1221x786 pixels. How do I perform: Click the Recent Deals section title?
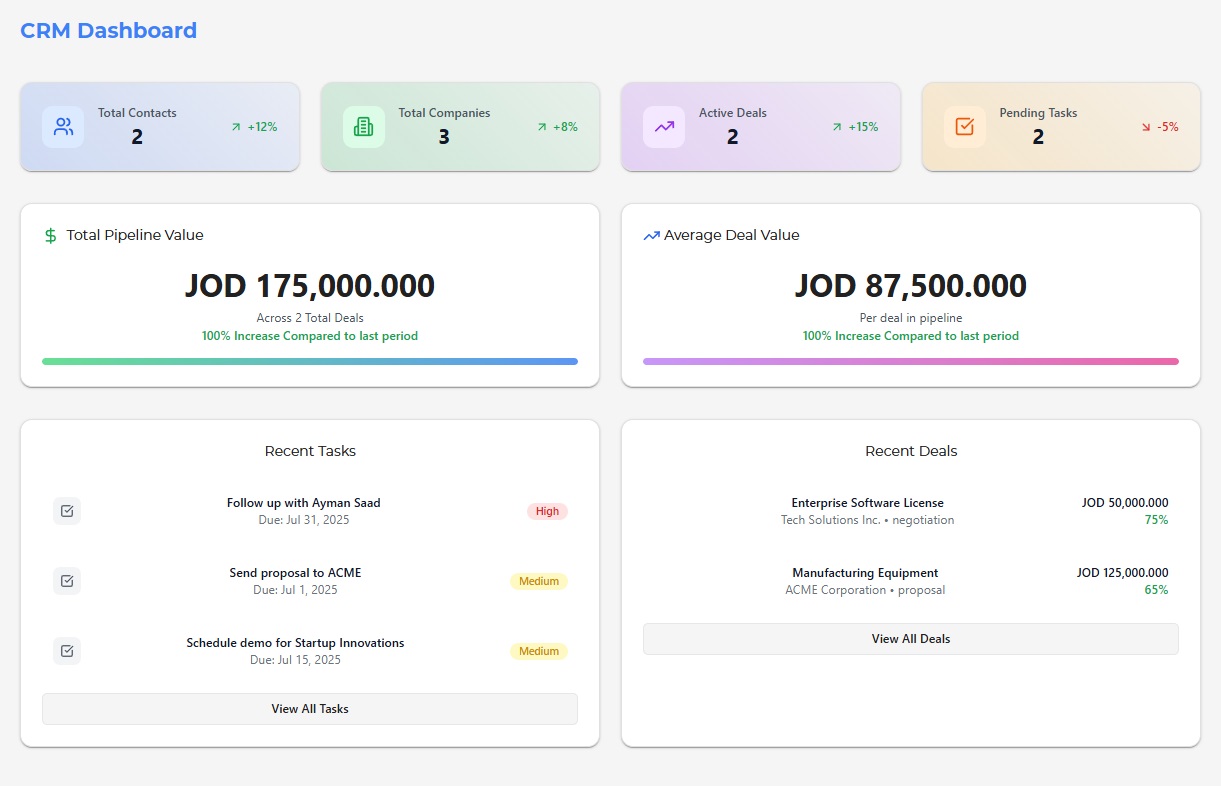click(x=910, y=451)
